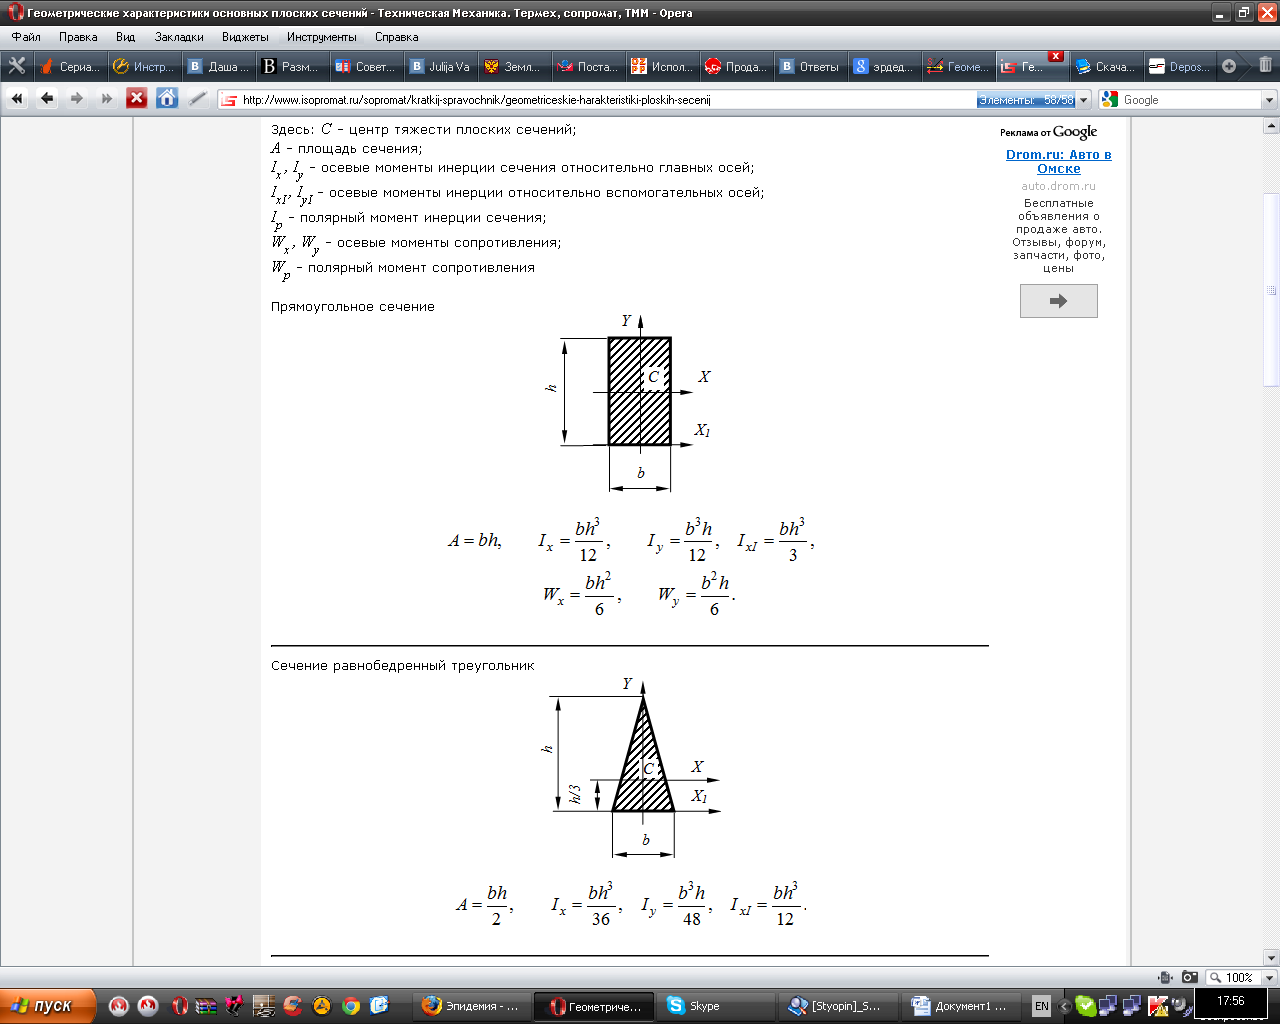Go forward to the next page

[x=77, y=98]
